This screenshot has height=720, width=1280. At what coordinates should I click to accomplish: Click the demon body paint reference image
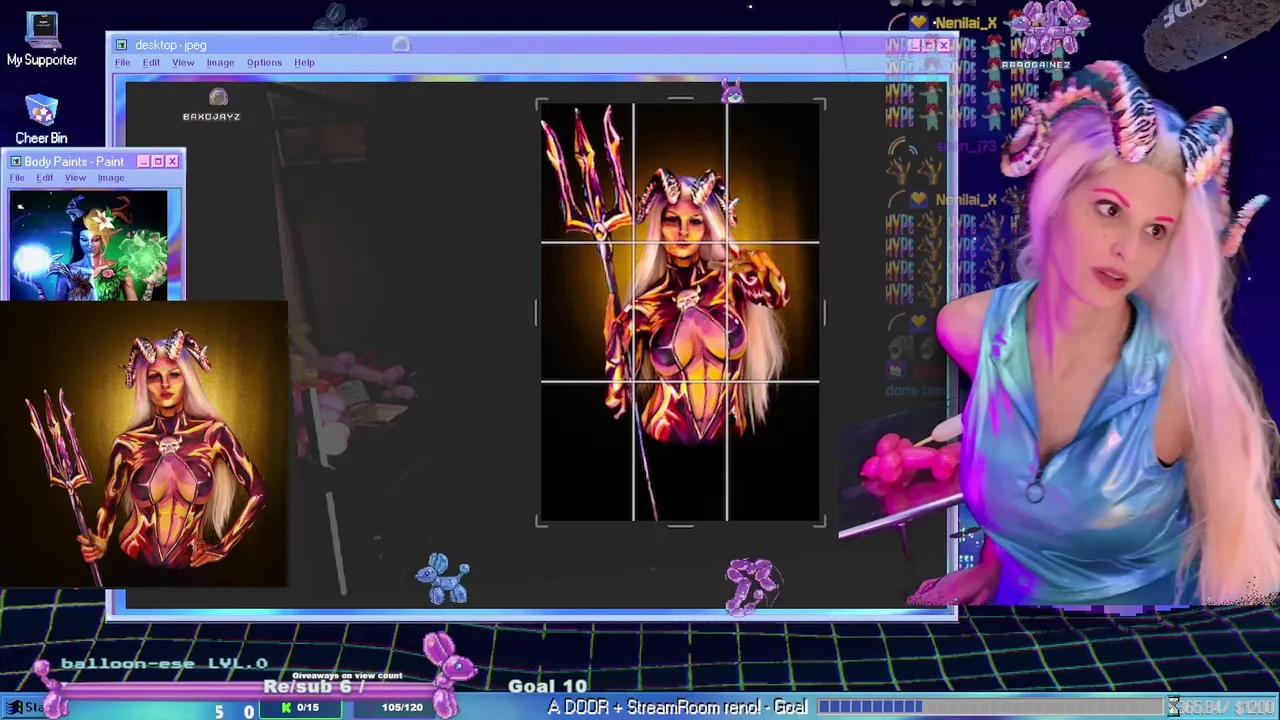point(144,443)
